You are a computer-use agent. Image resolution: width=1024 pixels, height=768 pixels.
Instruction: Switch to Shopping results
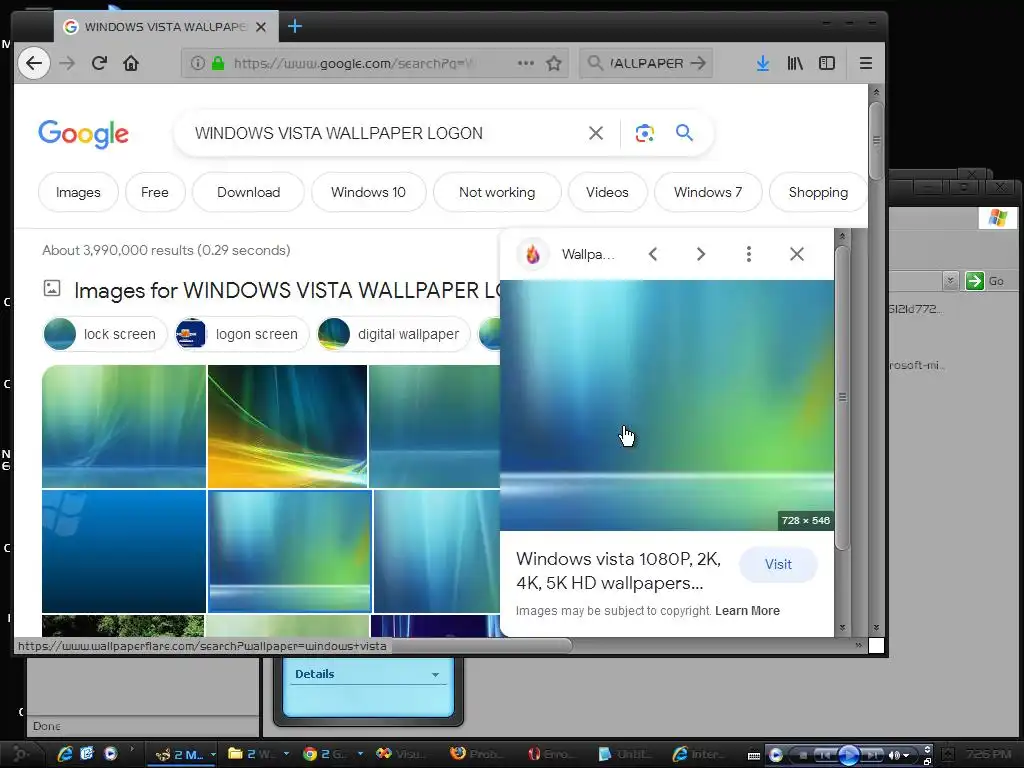point(818,192)
